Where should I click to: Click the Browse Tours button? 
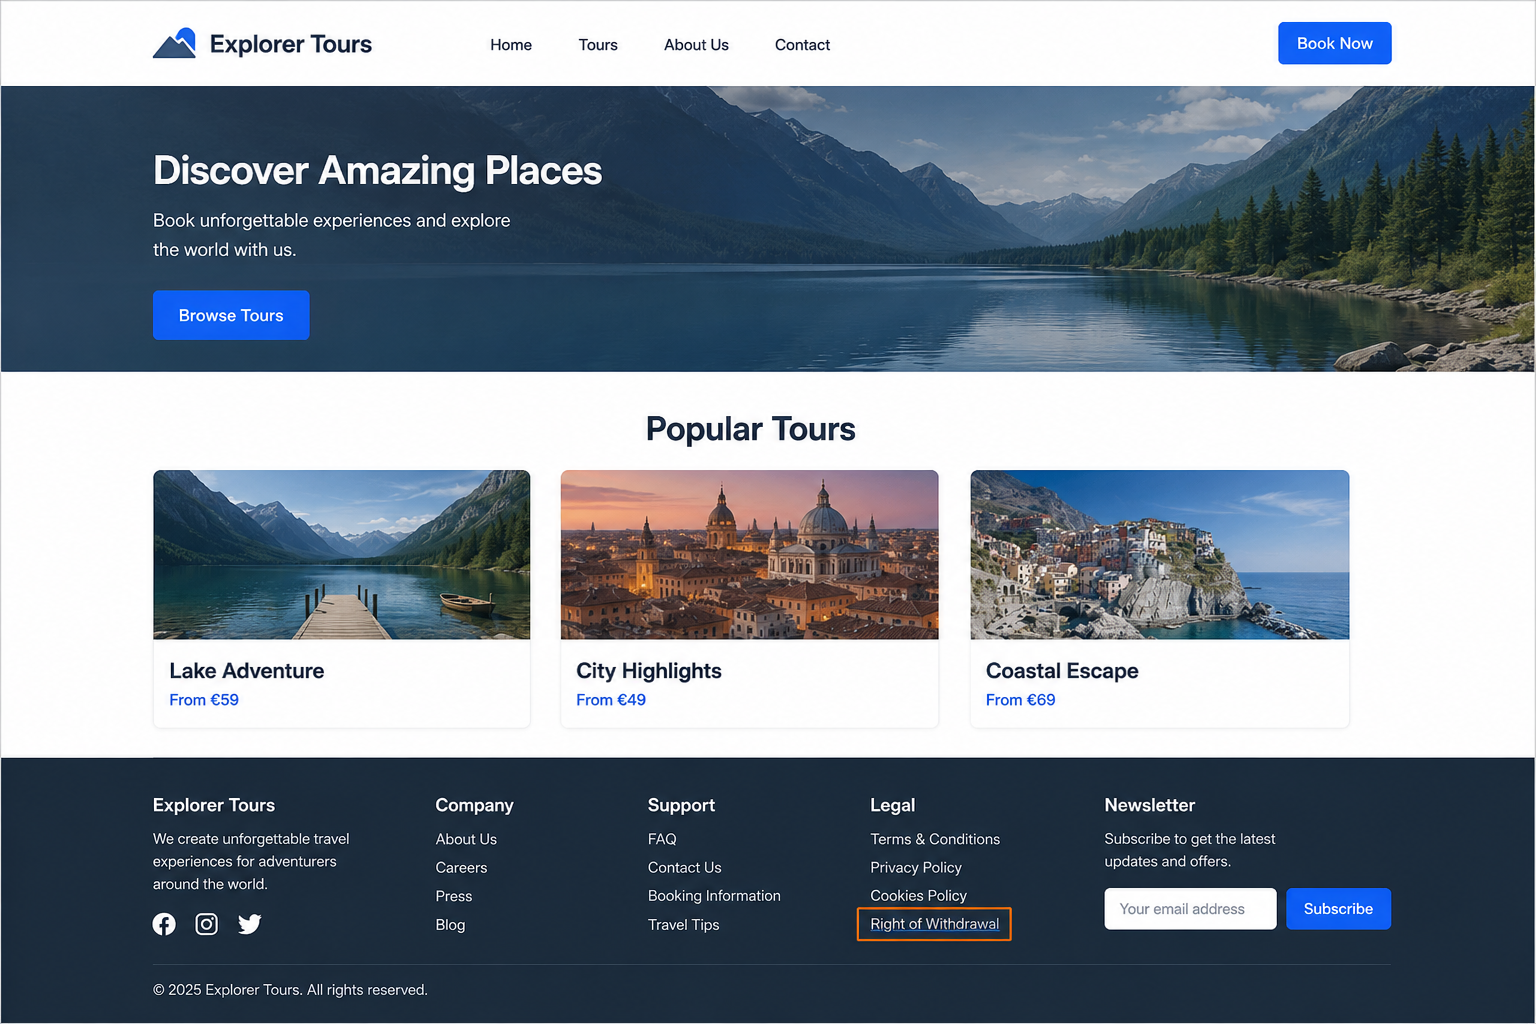coord(231,315)
